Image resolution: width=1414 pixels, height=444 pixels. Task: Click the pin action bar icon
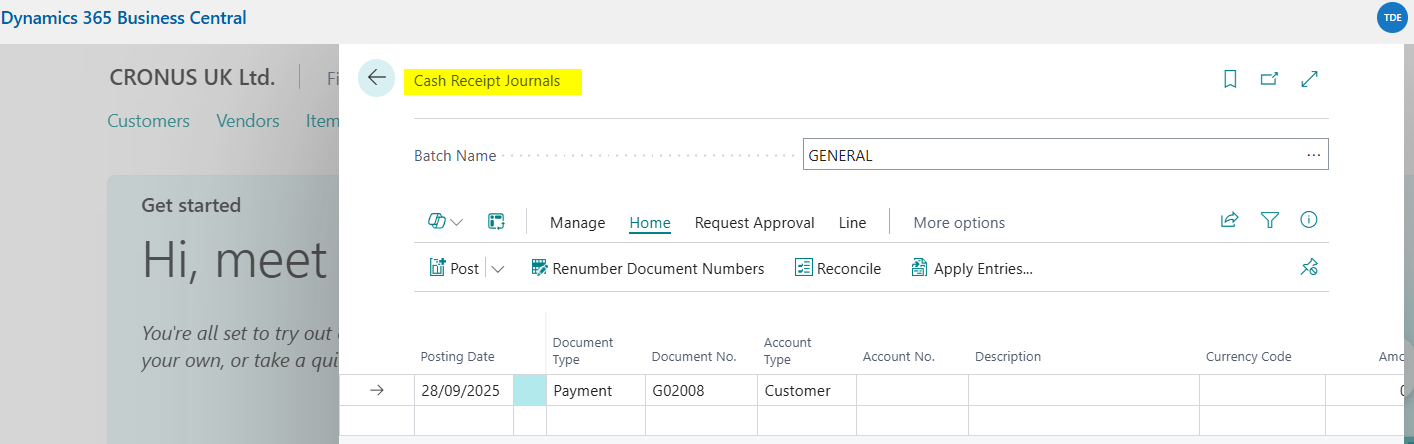pos(1308,267)
